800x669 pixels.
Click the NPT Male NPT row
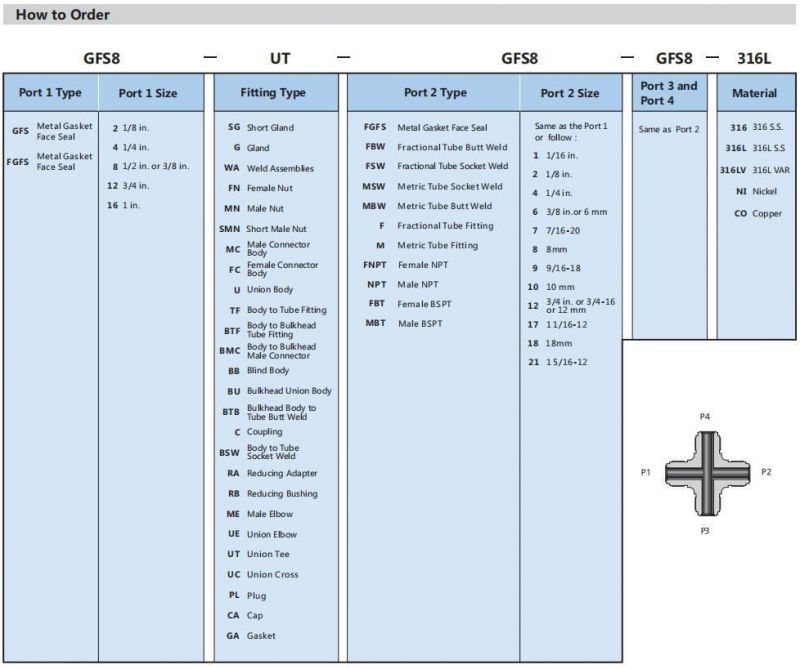click(403, 285)
